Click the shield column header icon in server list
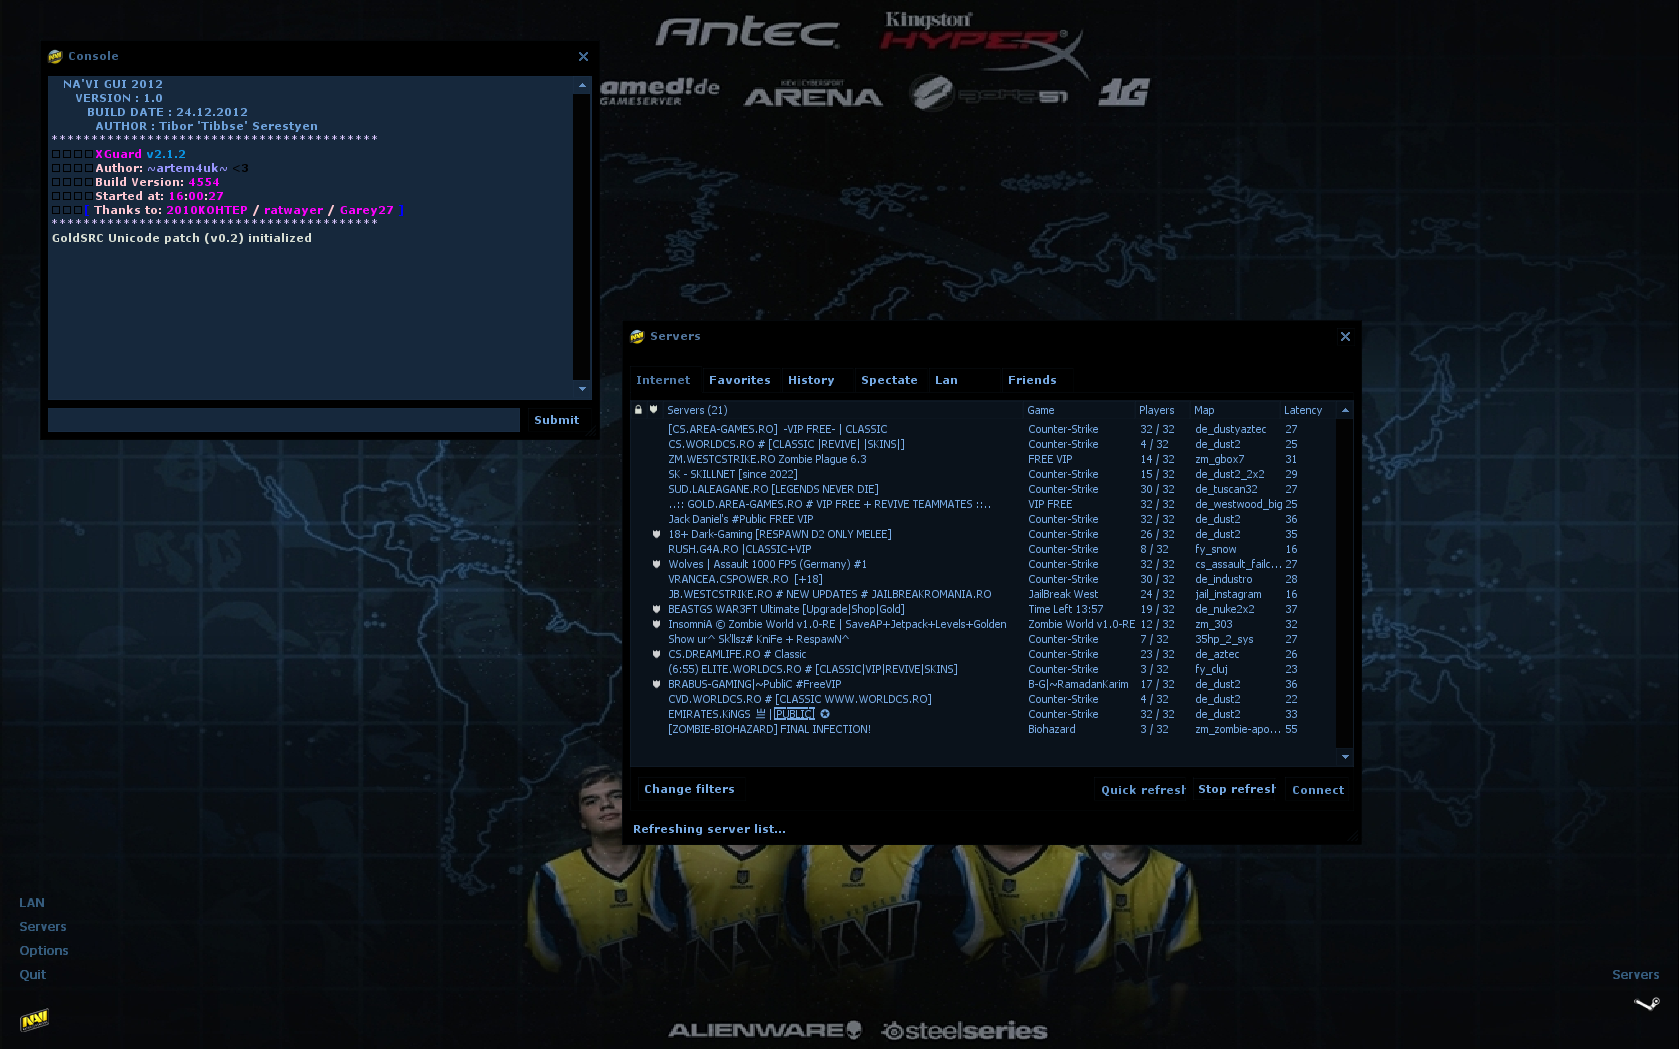 pyautogui.click(x=654, y=410)
